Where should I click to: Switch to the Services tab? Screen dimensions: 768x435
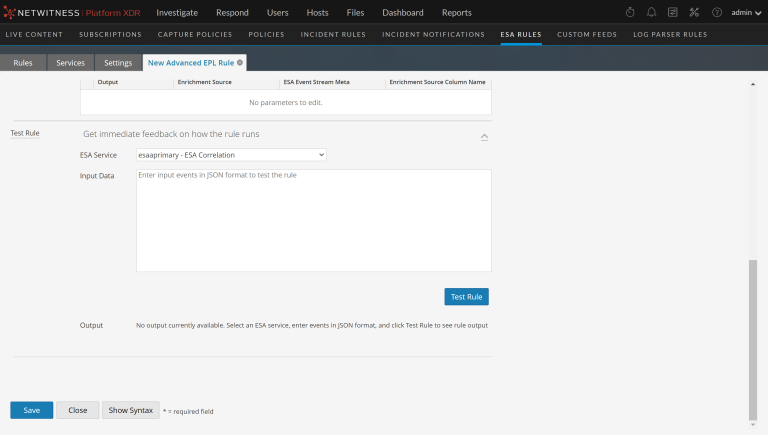(x=70, y=63)
